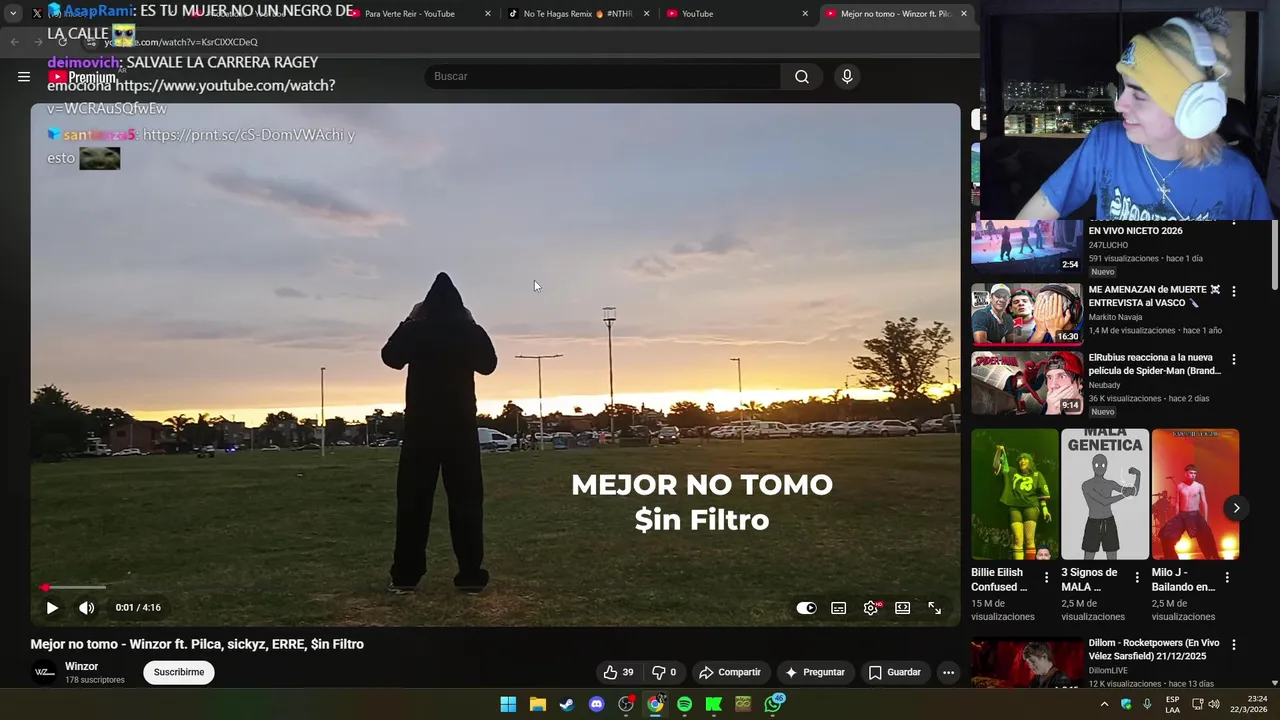Activate voice search microphone
The height and width of the screenshot is (720, 1280).
pos(847,77)
